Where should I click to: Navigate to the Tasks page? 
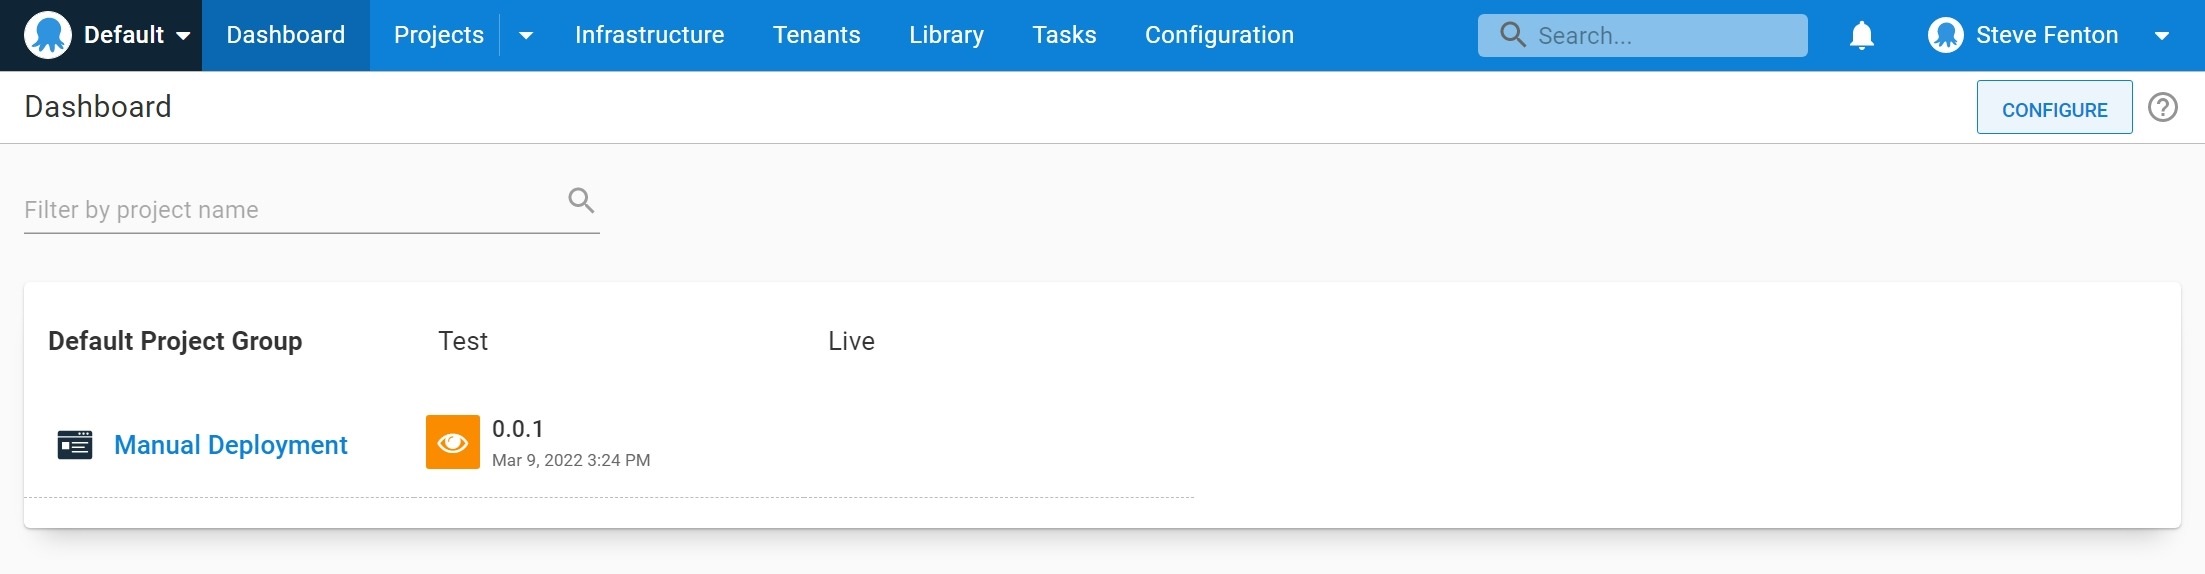pyautogui.click(x=1064, y=35)
